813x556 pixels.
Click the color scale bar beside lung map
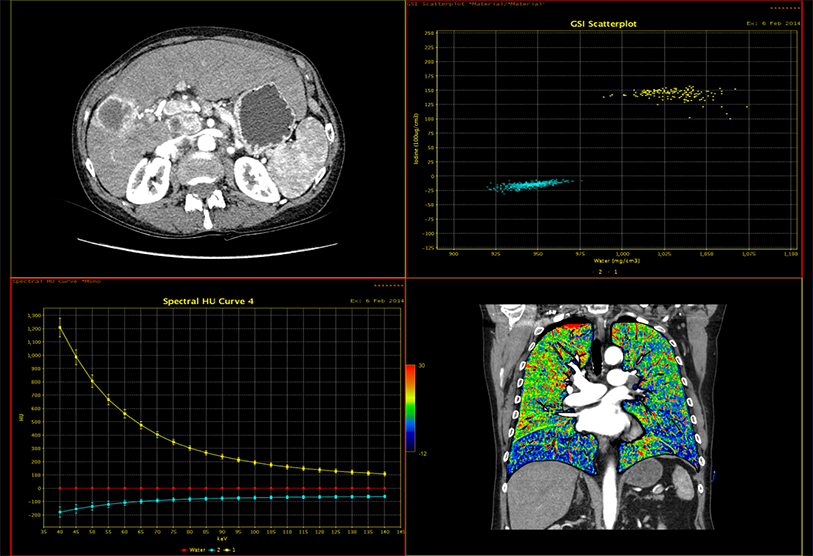(410, 408)
